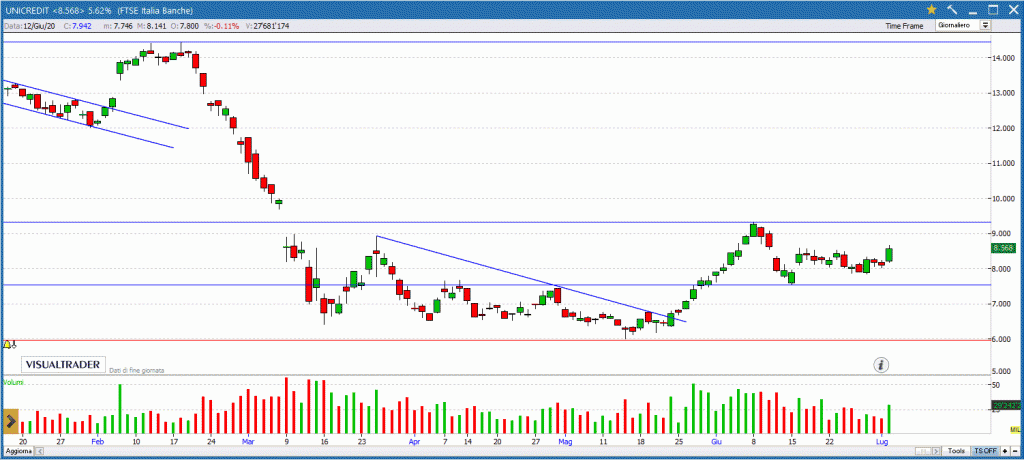
Task: Click the Dati di fine giornata text
Action: pyautogui.click(x=136, y=370)
